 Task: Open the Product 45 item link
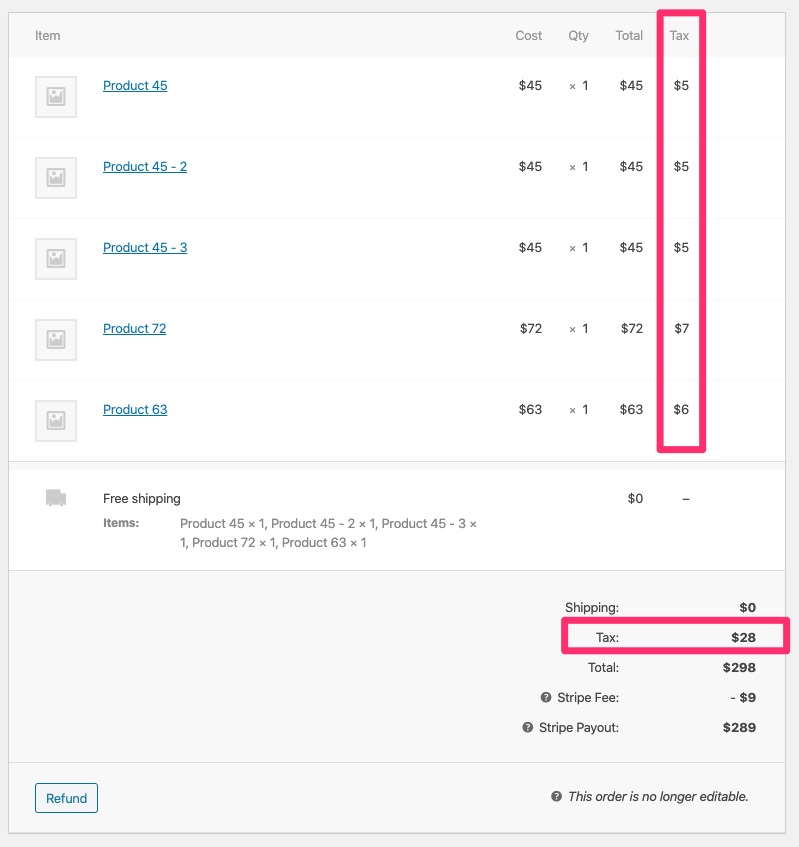pos(135,85)
